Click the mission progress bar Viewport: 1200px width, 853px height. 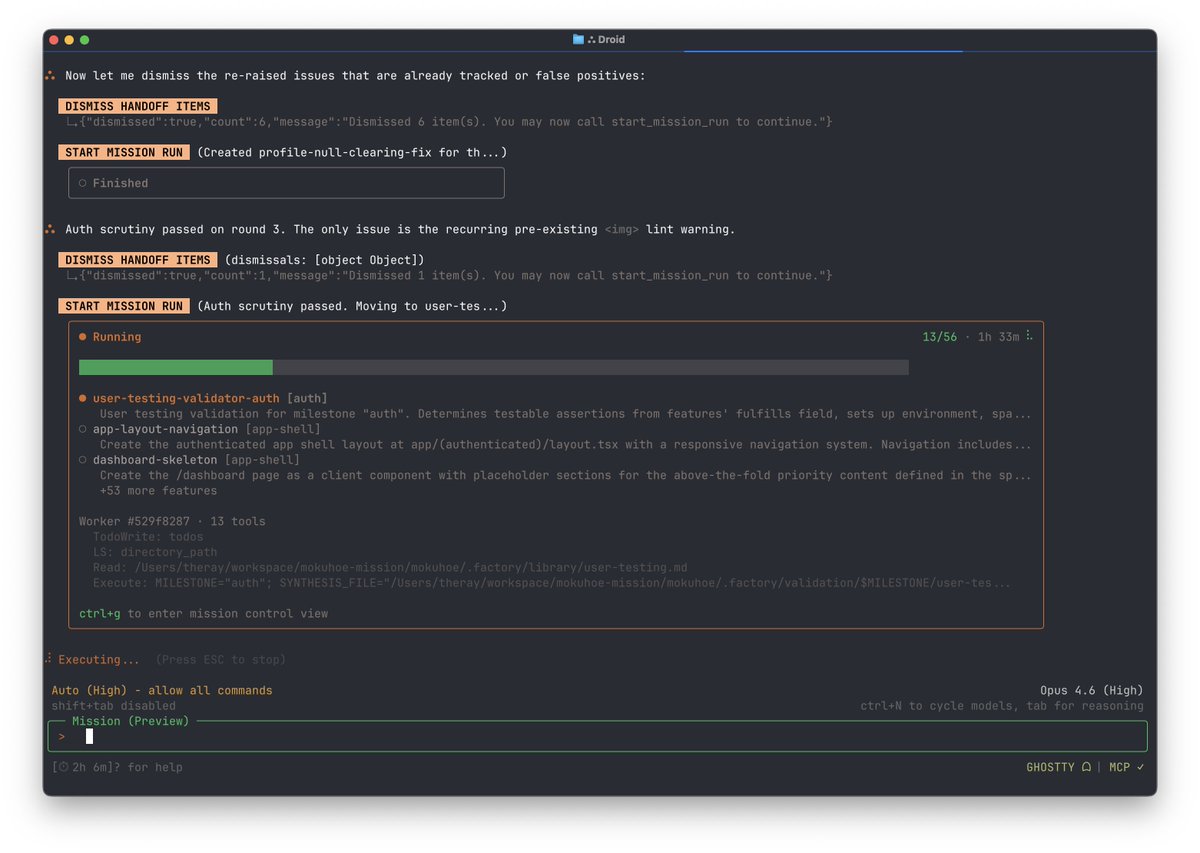tap(494, 367)
